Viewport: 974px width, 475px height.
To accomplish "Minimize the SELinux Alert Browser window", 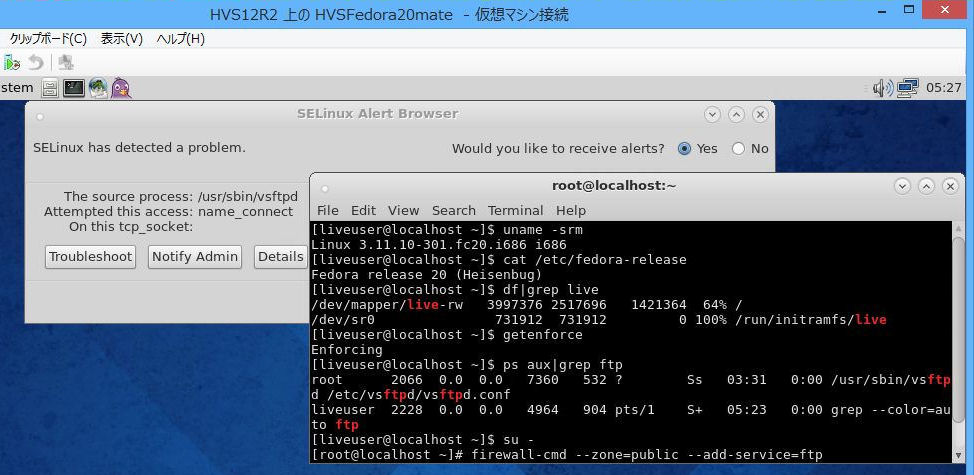I will [x=712, y=114].
